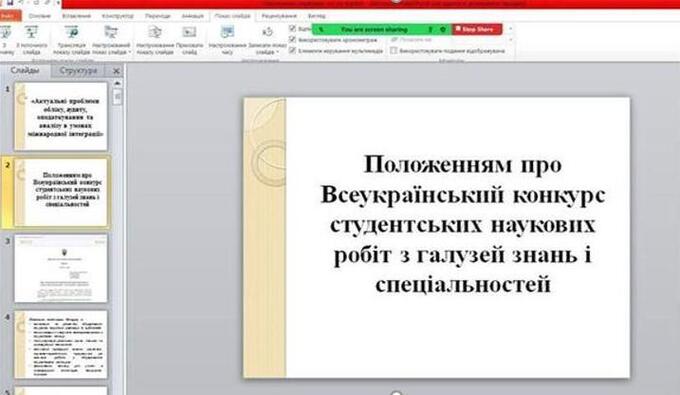
Task: Start Настроювання часу rehearse timings
Action: click(227, 40)
